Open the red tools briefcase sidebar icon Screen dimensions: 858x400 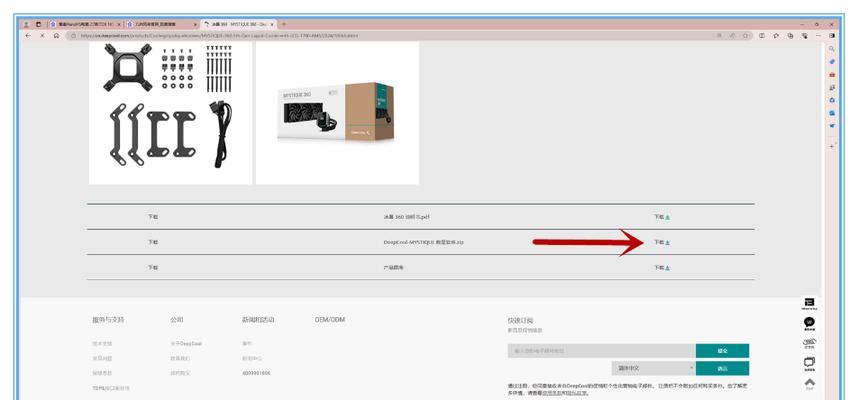pos(832,74)
